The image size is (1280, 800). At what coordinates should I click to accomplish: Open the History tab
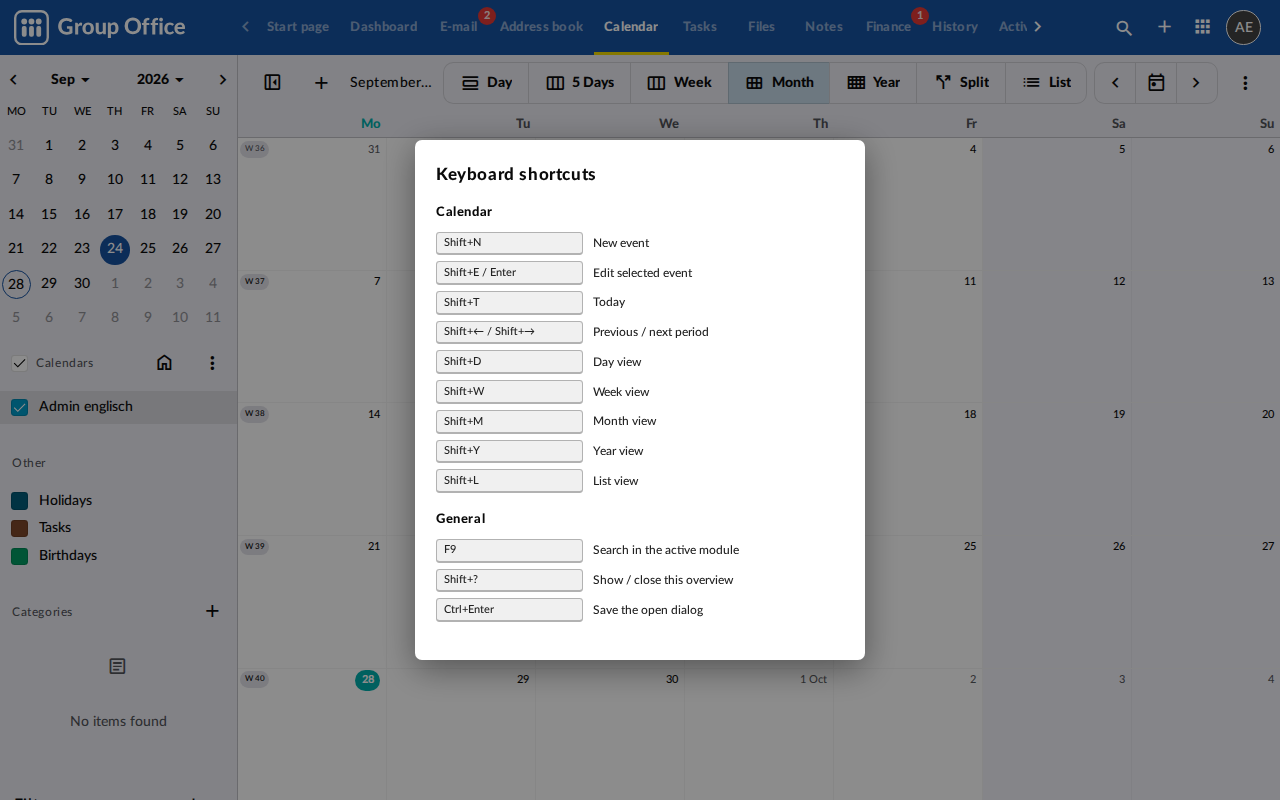point(955,27)
